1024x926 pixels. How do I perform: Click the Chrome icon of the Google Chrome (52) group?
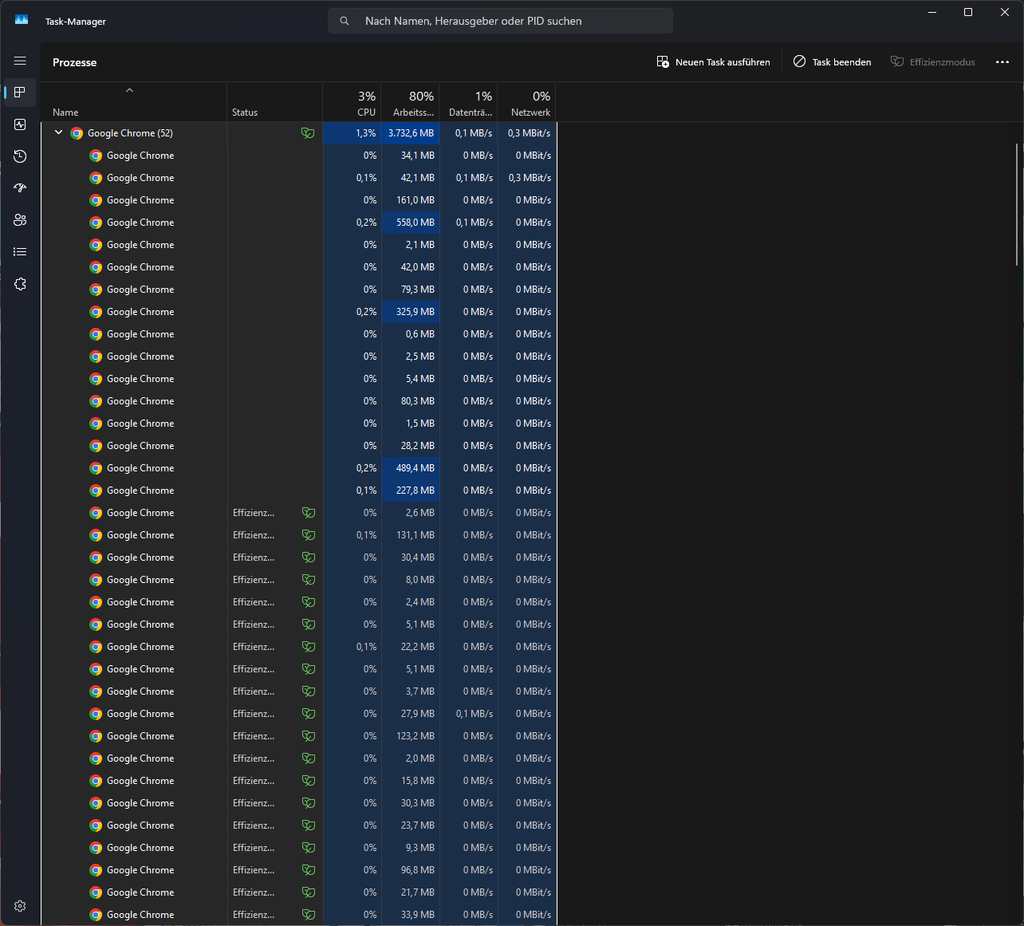pyautogui.click(x=77, y=133)
